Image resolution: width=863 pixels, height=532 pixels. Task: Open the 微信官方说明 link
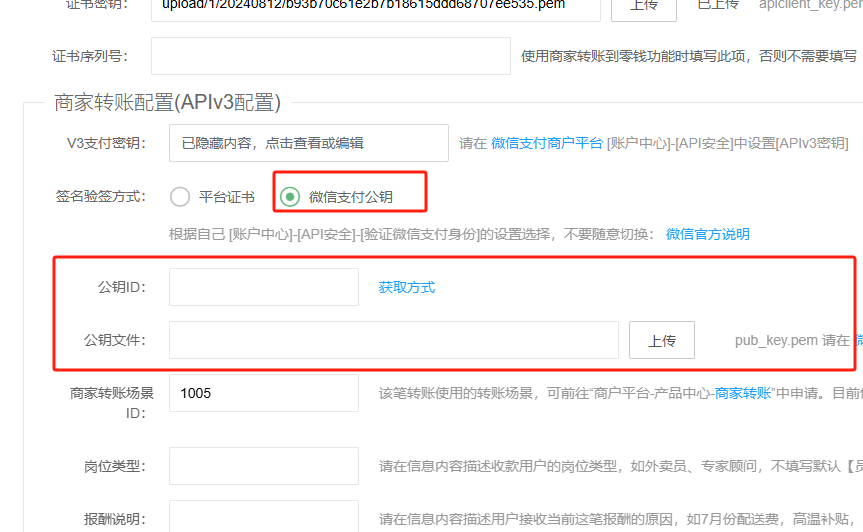point(707,234)
